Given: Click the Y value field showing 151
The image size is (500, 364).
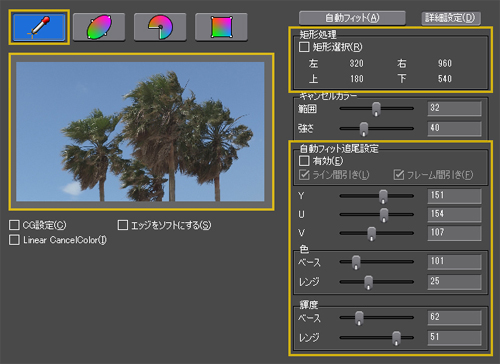Looking at the screenshot, I should (x=454, y=196).
